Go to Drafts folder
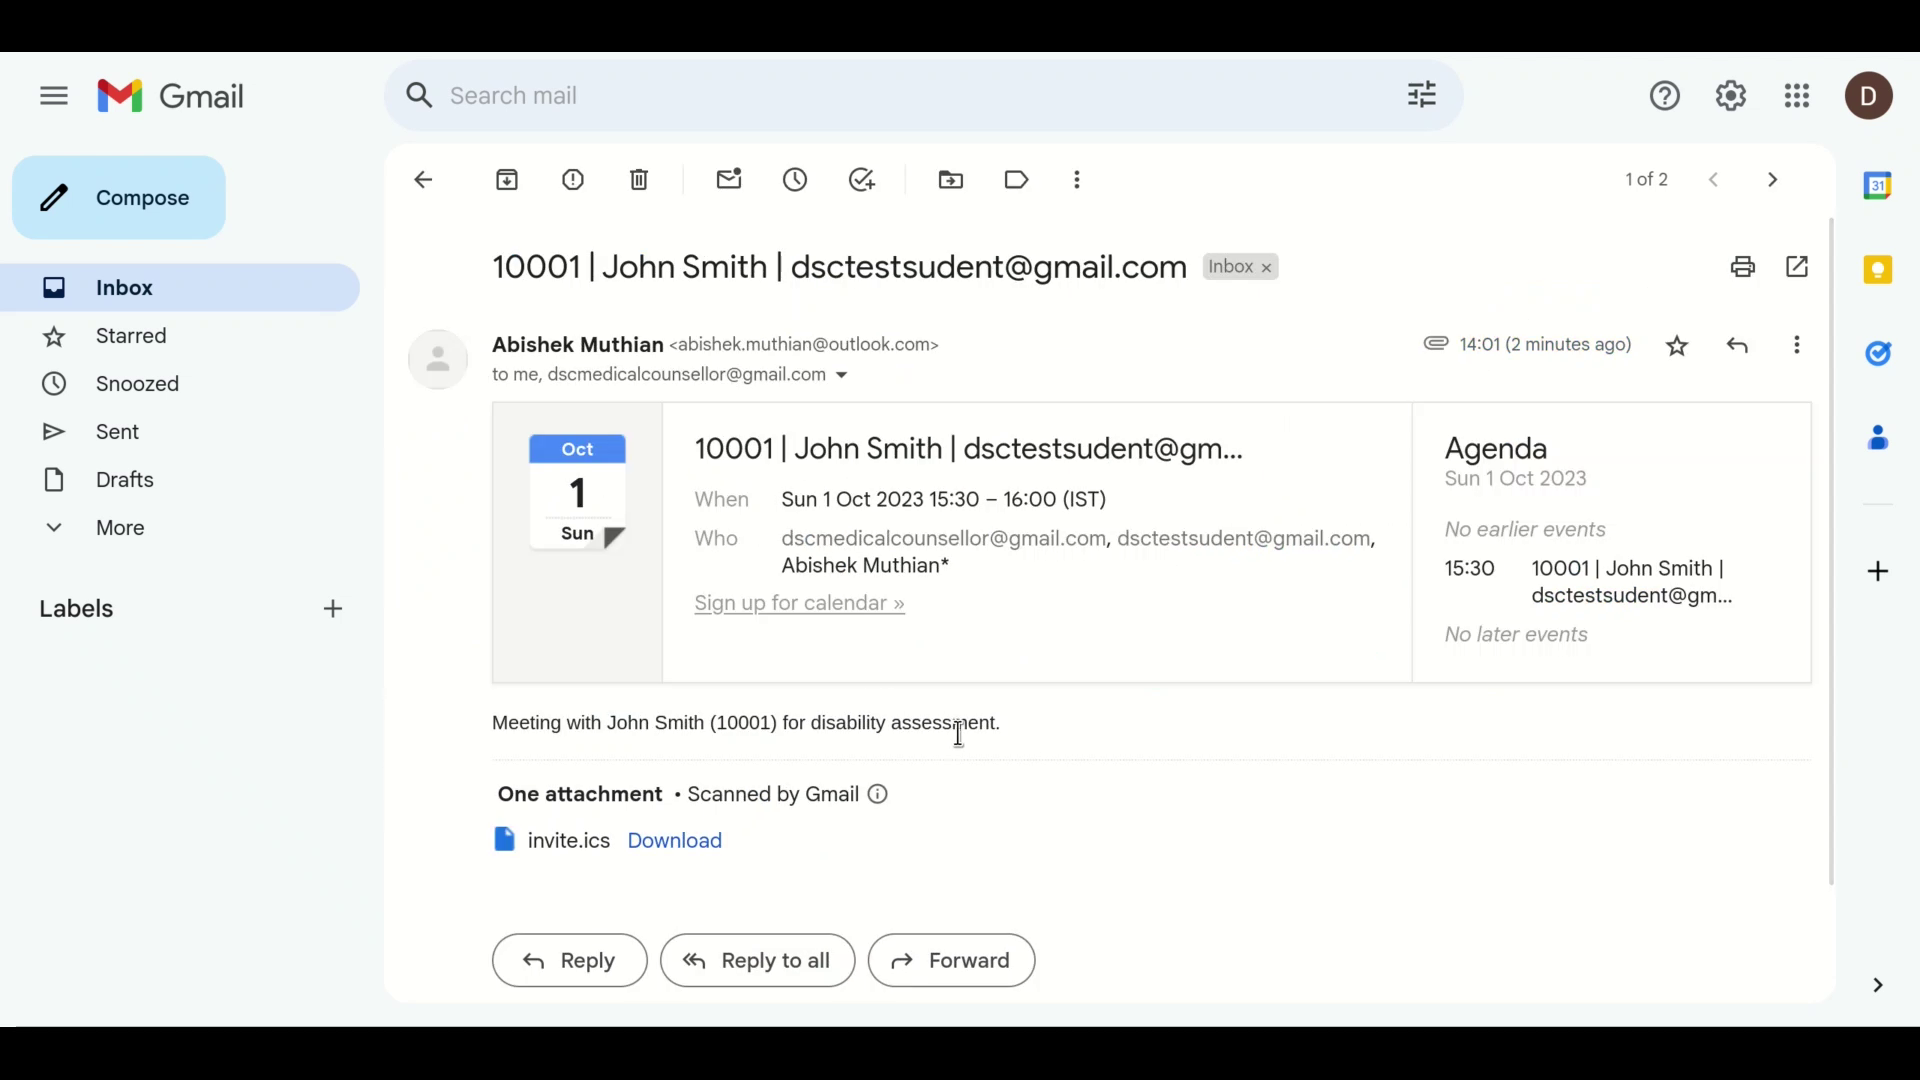The image size is (1920, 1080). [124, 480]
